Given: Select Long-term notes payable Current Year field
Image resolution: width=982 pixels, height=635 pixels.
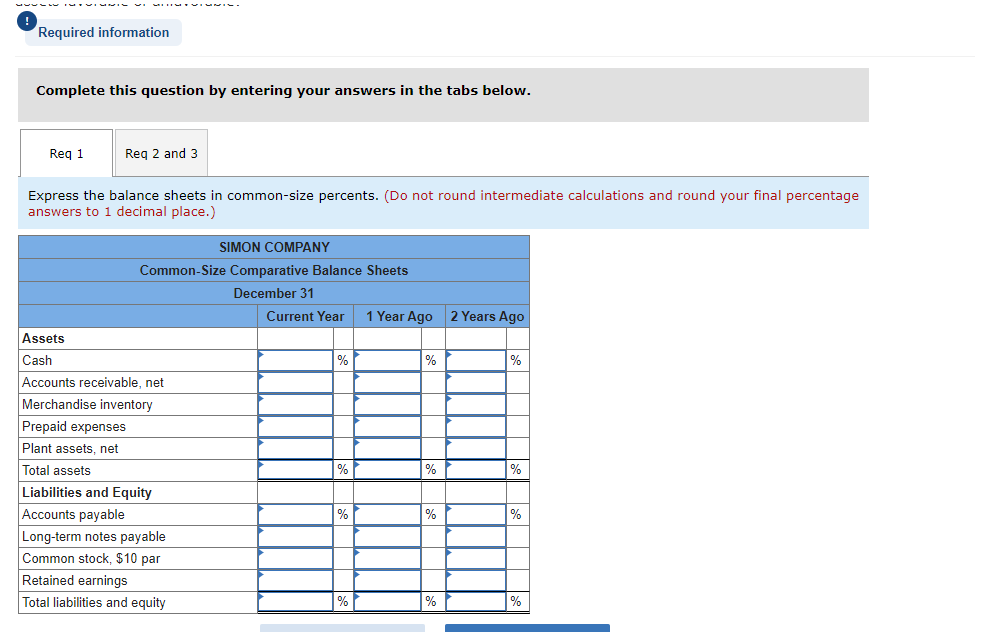Looking at the screenshot, I should (296, 537).
